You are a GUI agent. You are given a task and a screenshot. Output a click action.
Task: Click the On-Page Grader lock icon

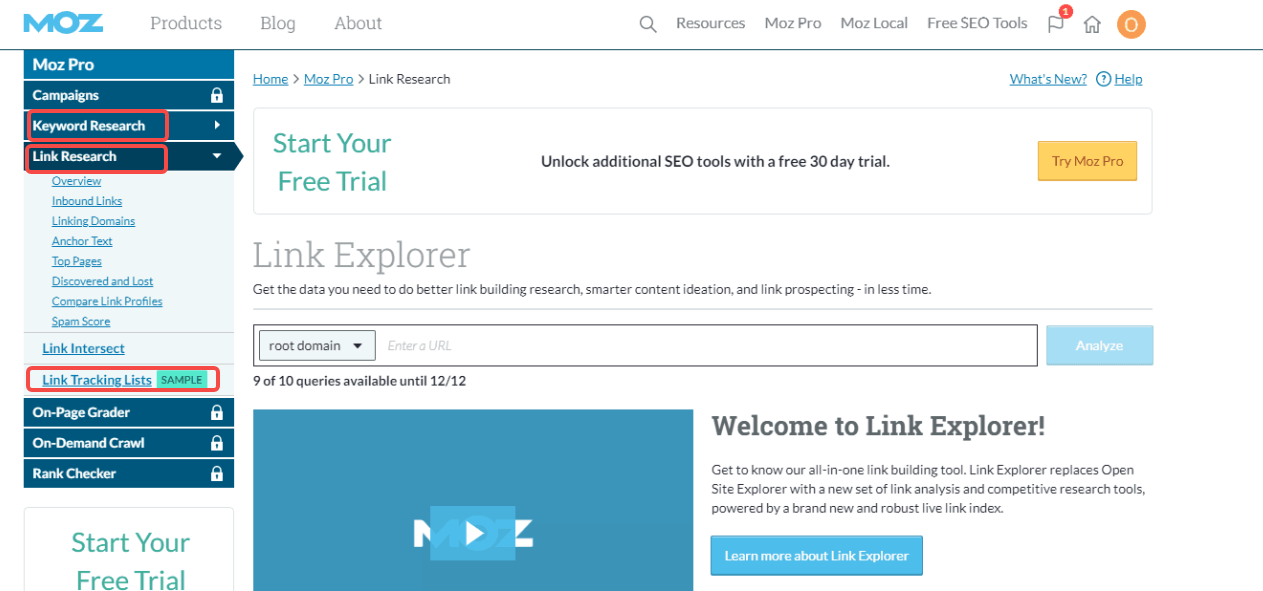216,412
